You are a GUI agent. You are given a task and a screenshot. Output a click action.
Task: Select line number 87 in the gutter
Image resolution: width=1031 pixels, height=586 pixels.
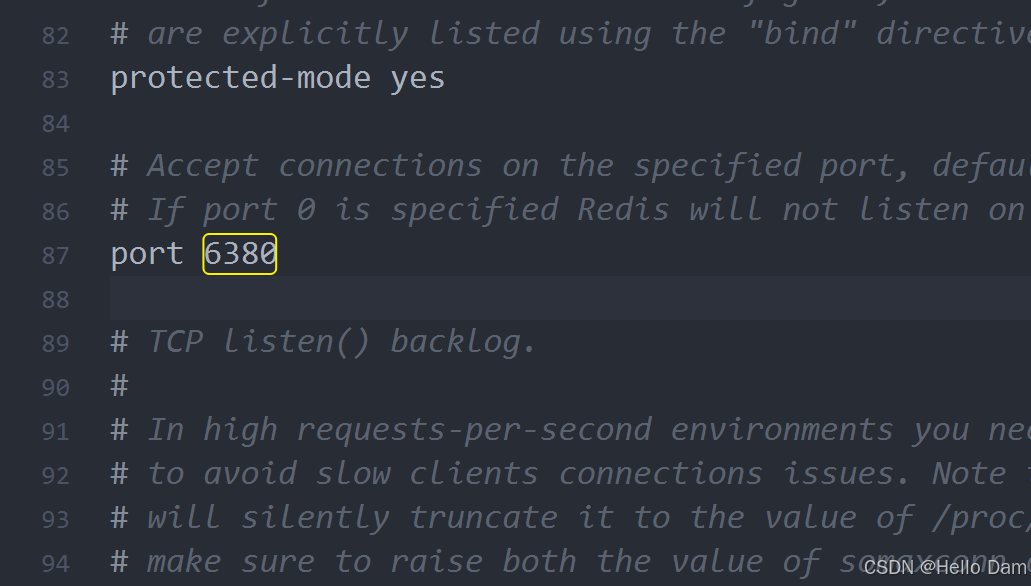(56, 255)
